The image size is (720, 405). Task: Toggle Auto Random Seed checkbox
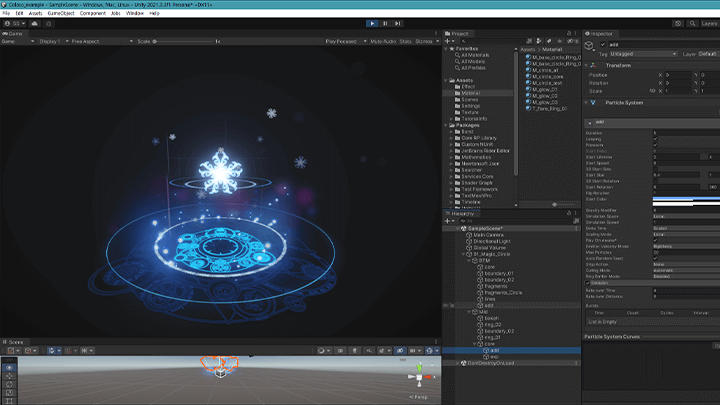[655, 259]
